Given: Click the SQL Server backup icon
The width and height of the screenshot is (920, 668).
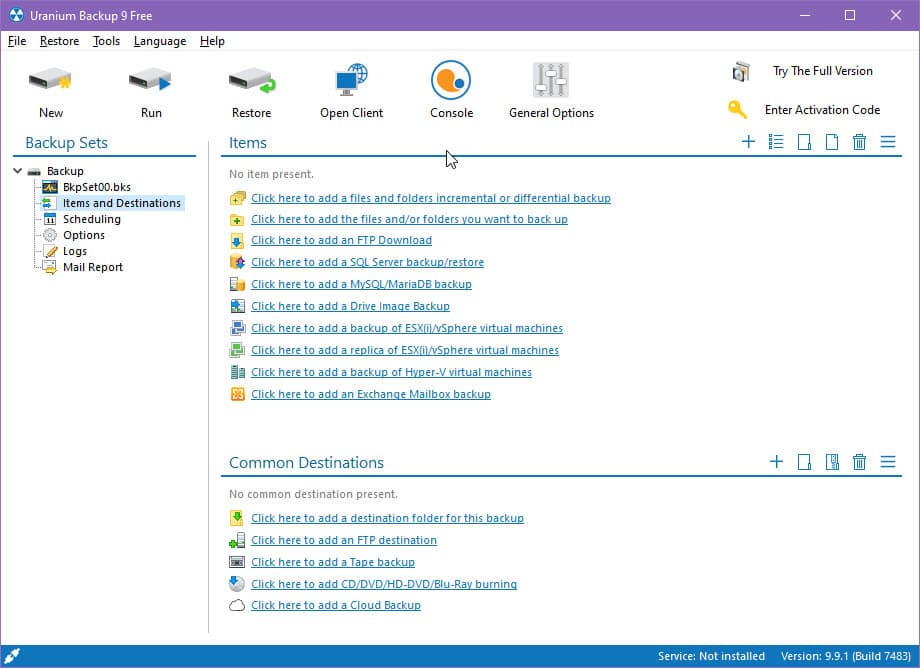Looking at the screenshot, I should (237, 262).
